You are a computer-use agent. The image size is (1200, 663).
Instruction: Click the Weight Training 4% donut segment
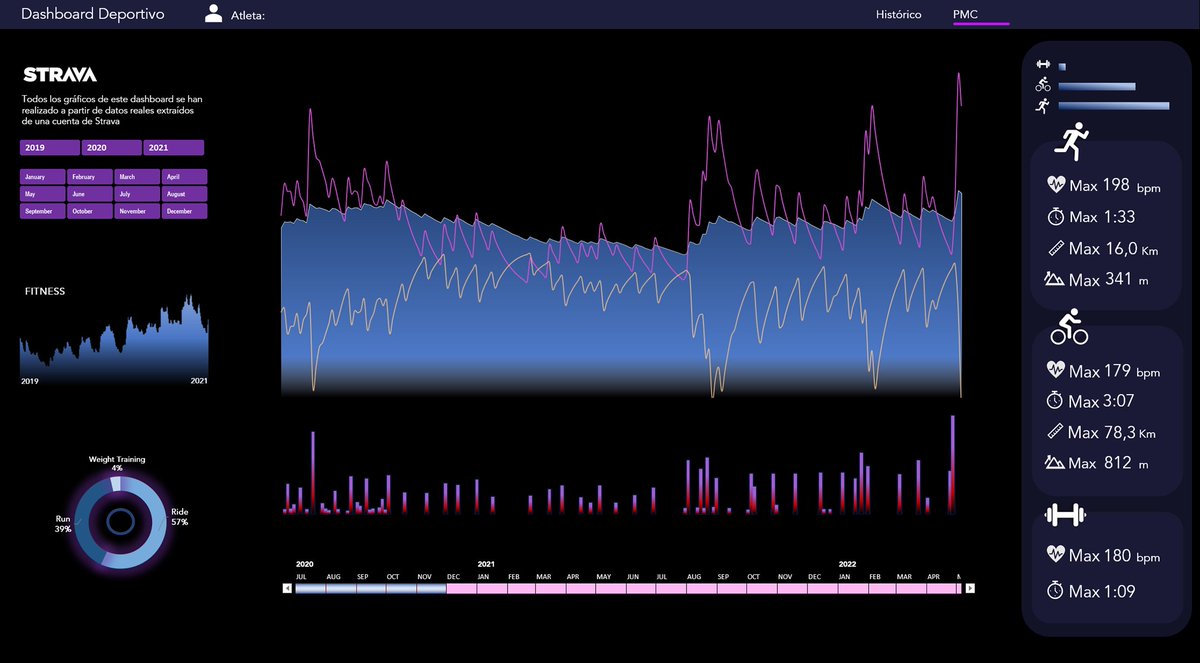(115, 484)
